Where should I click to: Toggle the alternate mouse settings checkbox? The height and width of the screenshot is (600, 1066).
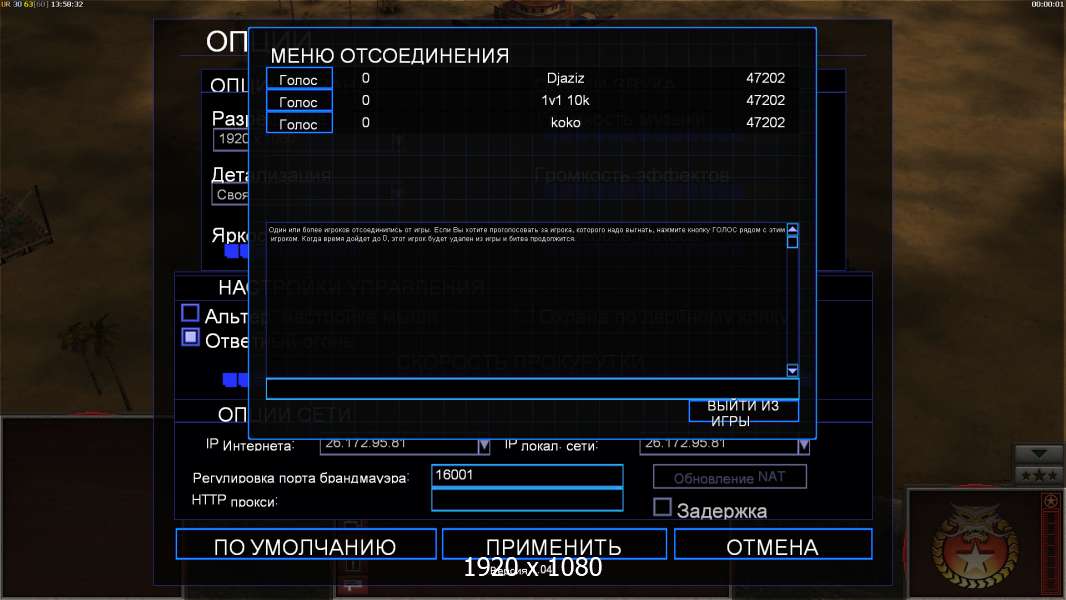(190, 313)
